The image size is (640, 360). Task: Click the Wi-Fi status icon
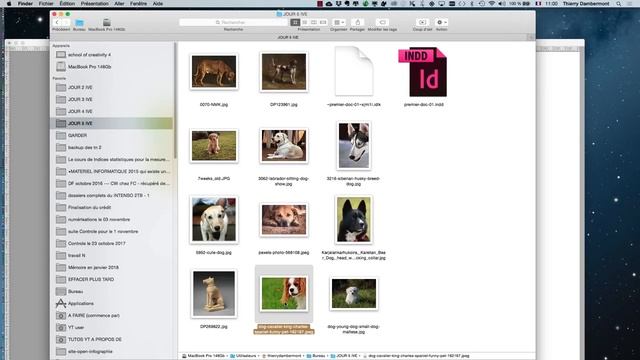(x=492, y=4)
